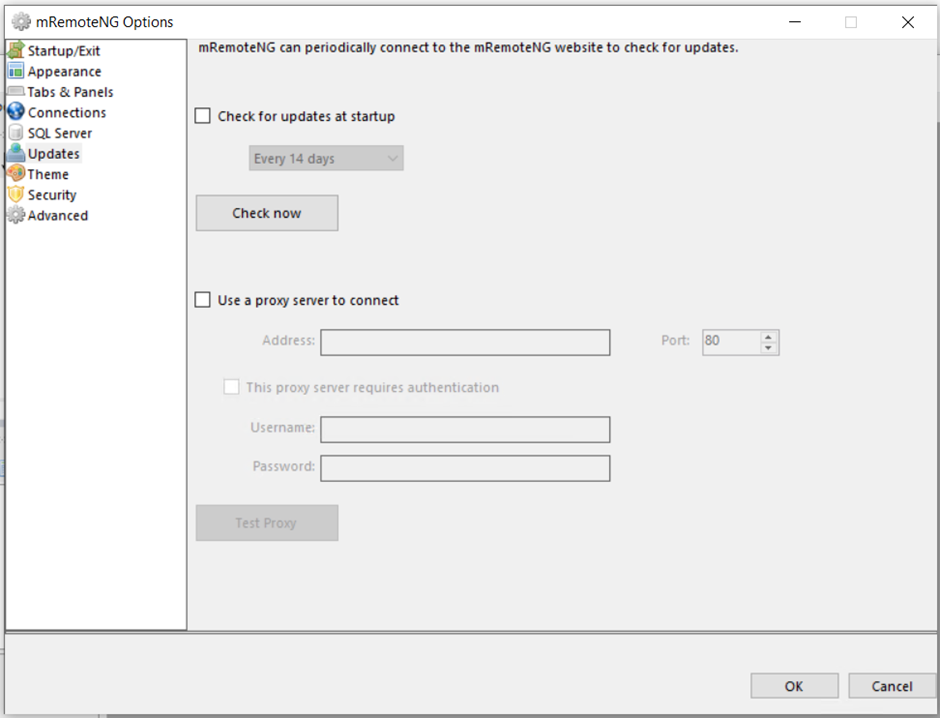Click the Security shield icon
Viewport: 940px width, 718px height.
click(16, 194)
